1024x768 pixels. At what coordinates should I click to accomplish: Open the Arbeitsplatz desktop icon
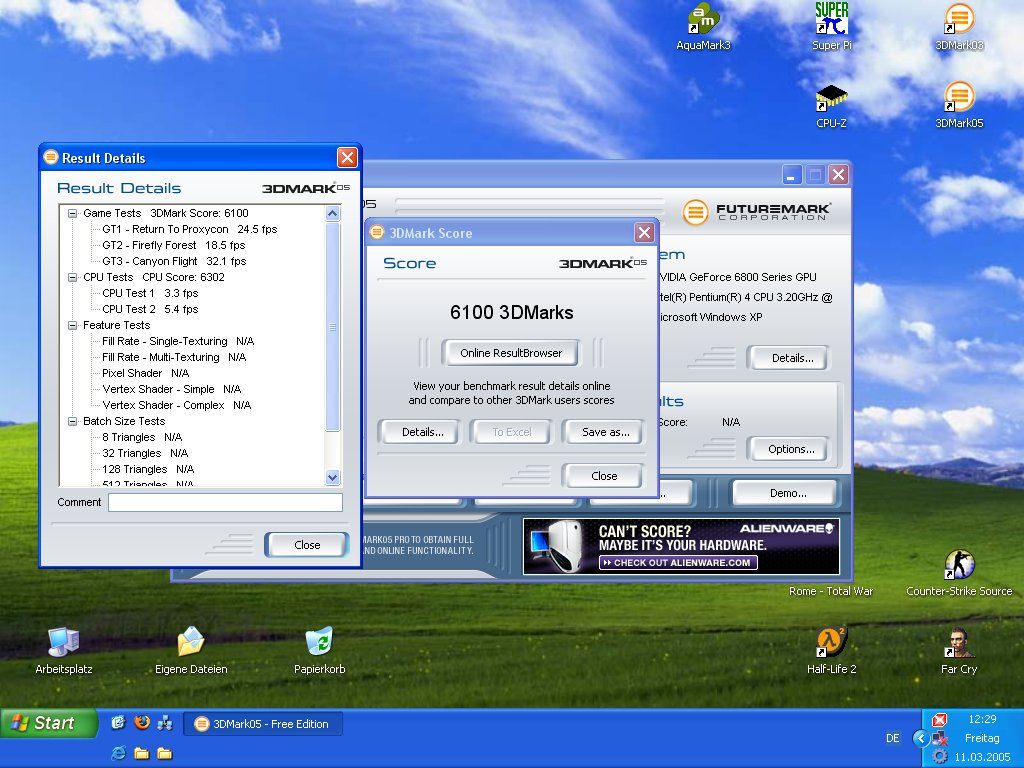point(63,650)
